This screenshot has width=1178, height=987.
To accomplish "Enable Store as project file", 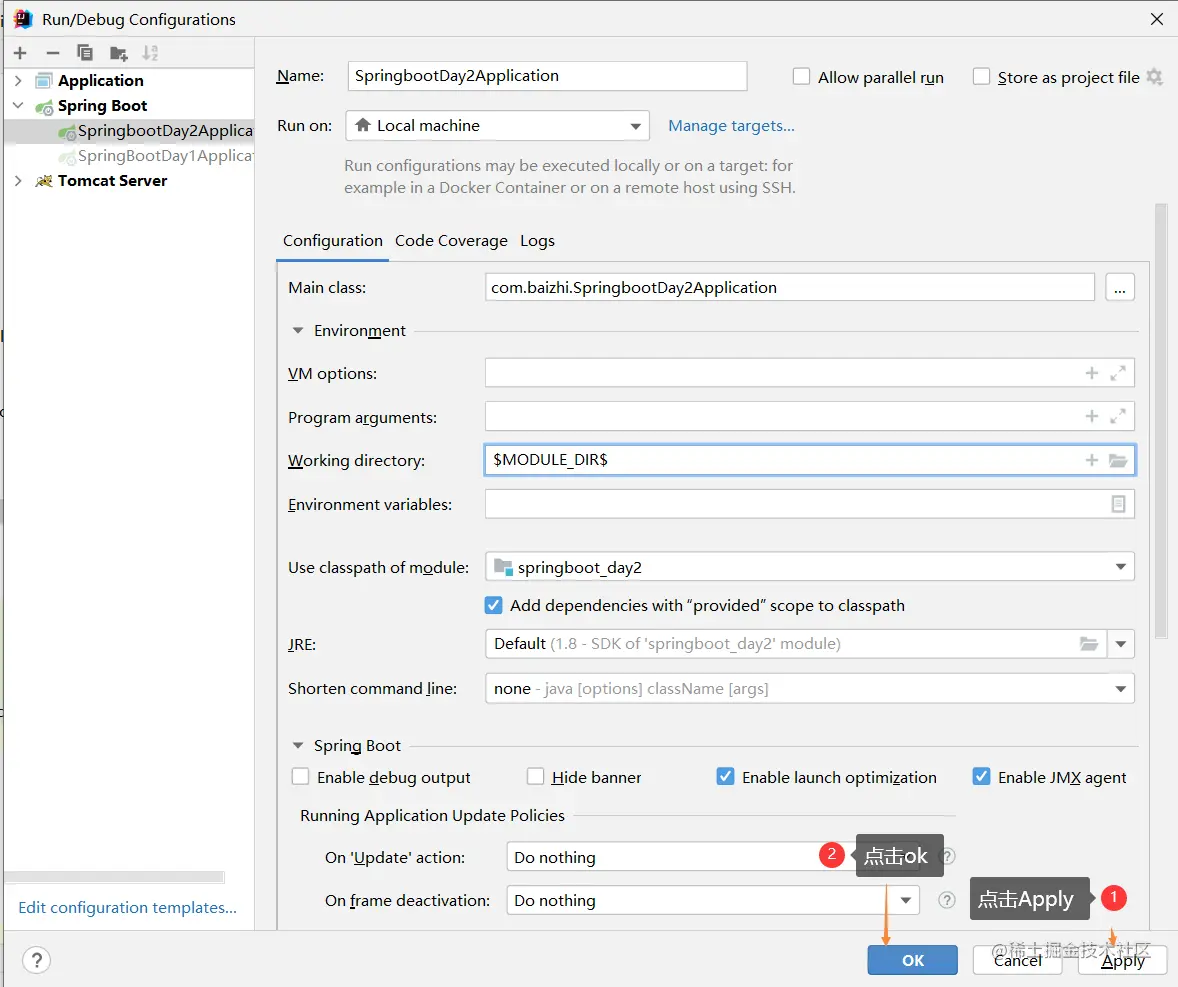I will coord(981,77).
